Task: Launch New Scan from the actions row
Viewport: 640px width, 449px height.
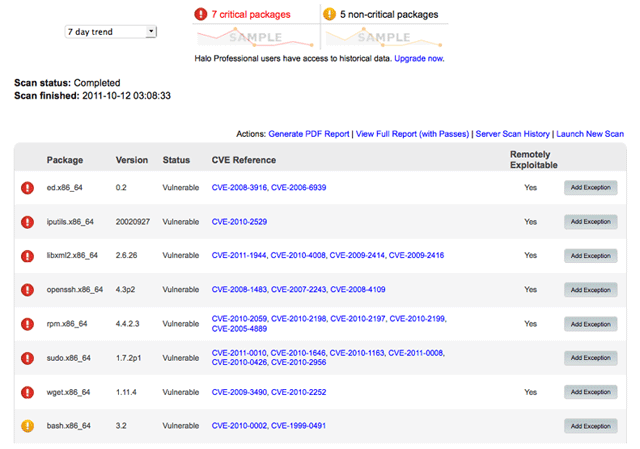Action: pyautogui.click(x=590, y=134)
